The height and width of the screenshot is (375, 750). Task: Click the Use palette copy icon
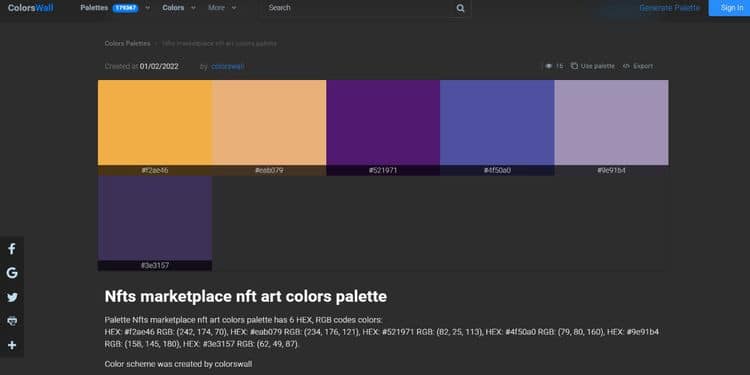[x=574, y=66]
